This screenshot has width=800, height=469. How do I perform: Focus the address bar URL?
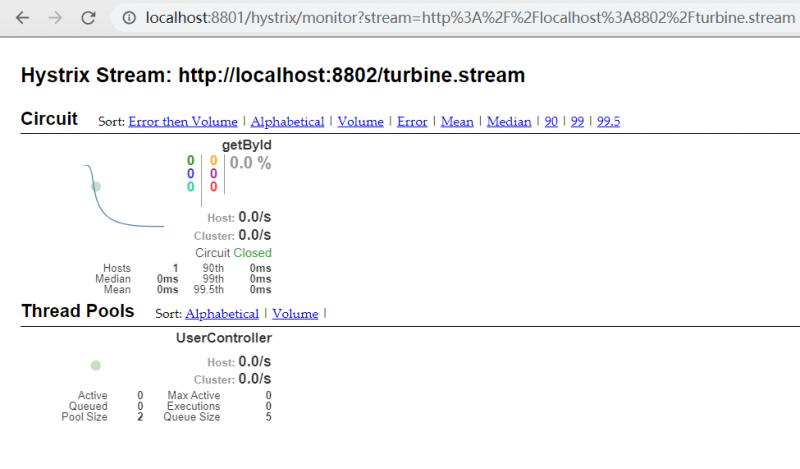(x=470, y=18)
